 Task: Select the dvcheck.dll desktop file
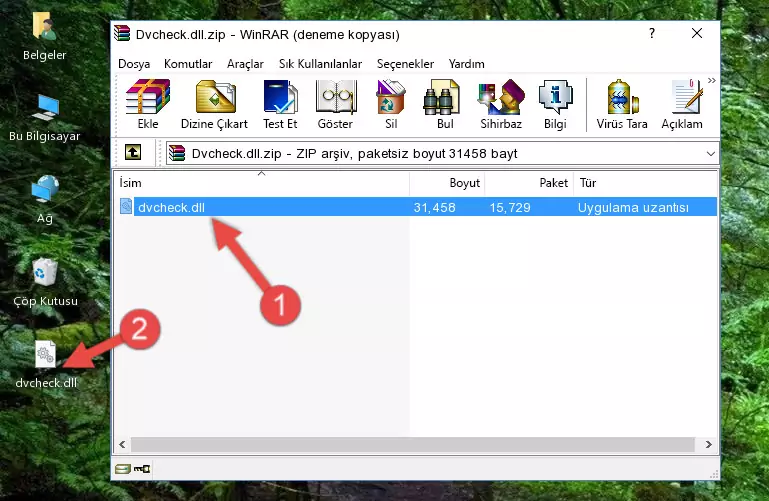coord(46,364)
